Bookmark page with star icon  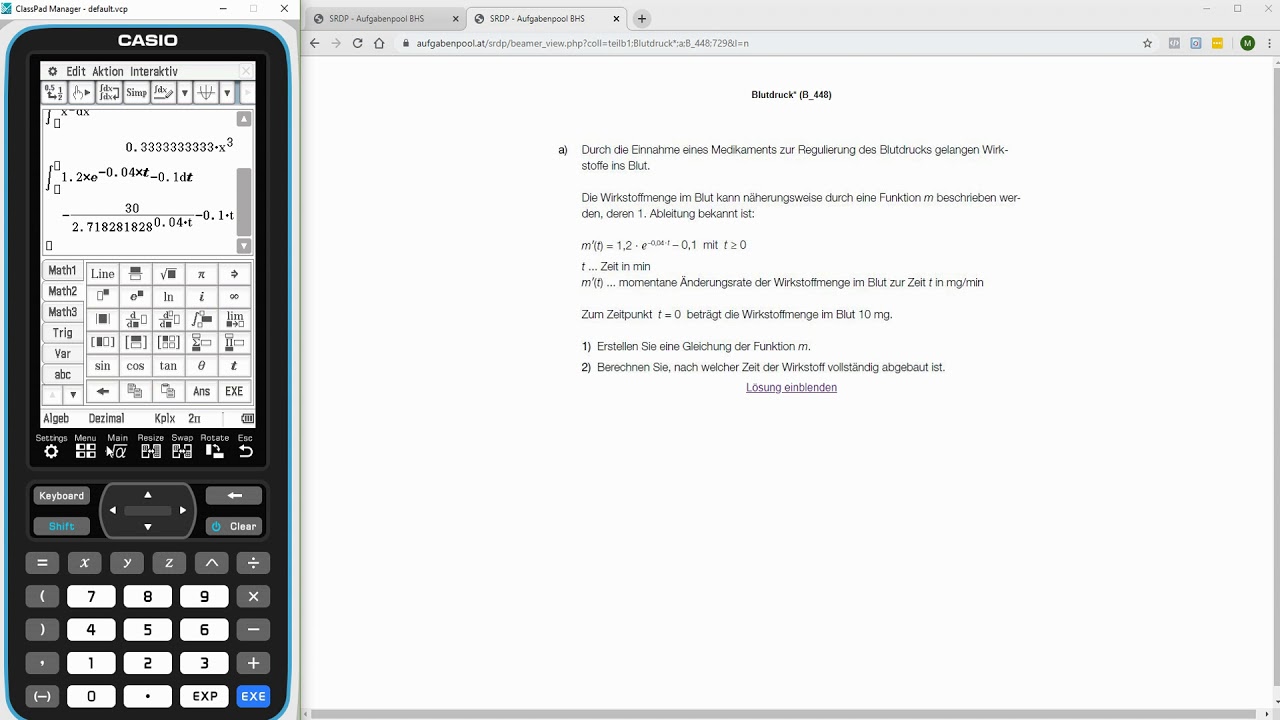[1148, 43]
